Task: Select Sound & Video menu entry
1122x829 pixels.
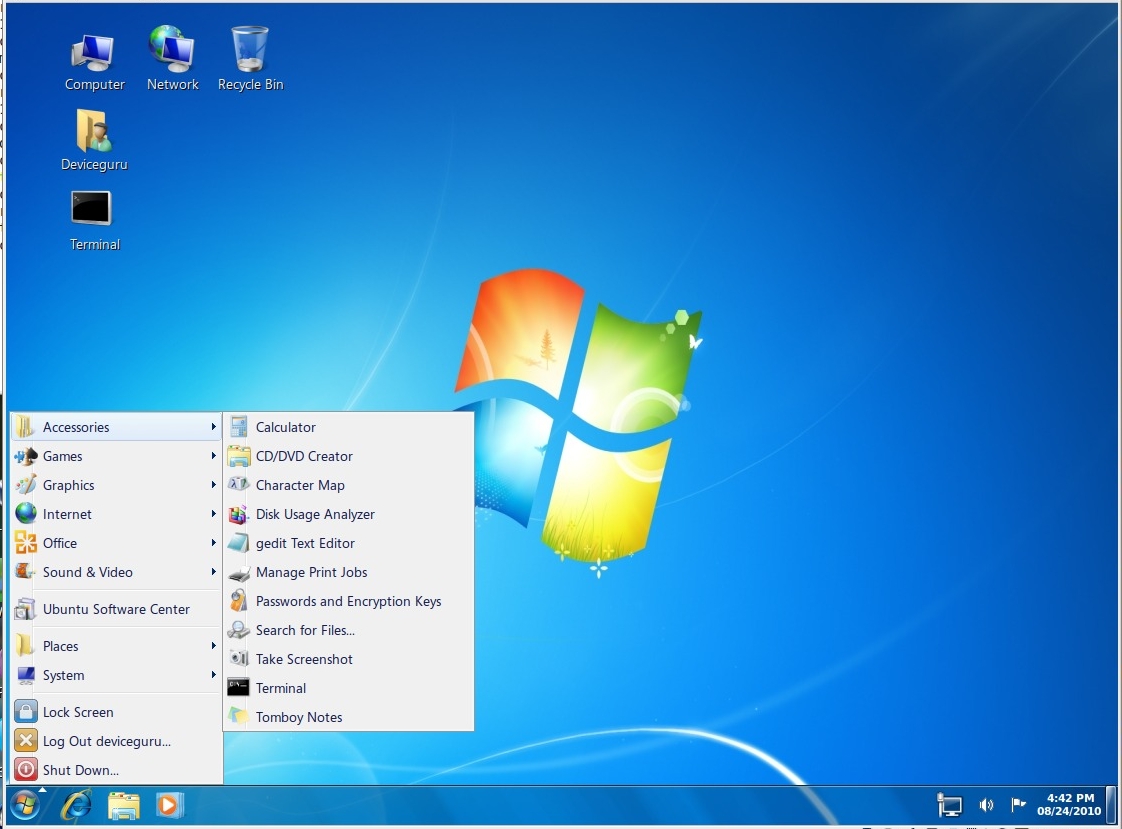Action: coord(116,572)
